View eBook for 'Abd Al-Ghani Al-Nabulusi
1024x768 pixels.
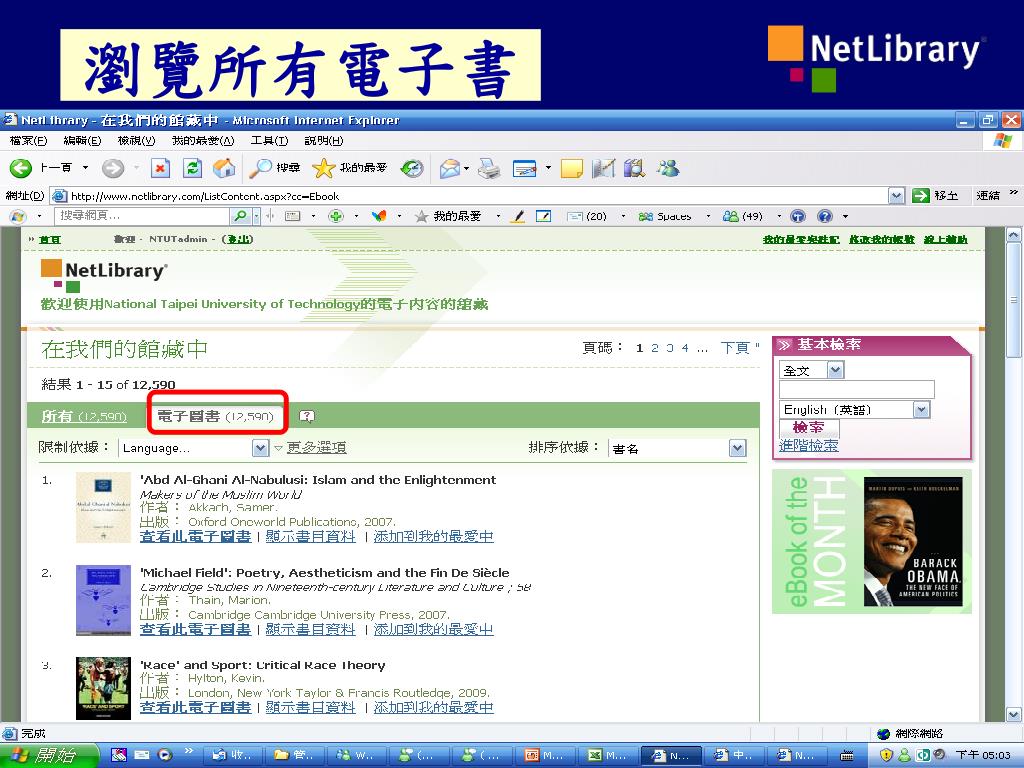(195, 536)
